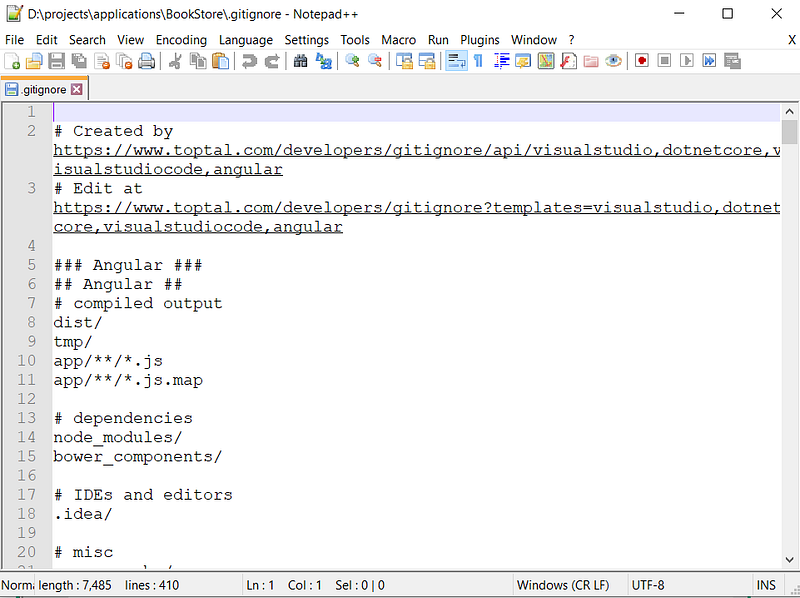800x598 pixels.
Task: Open the Settings menu
Action: click(307, 40)
